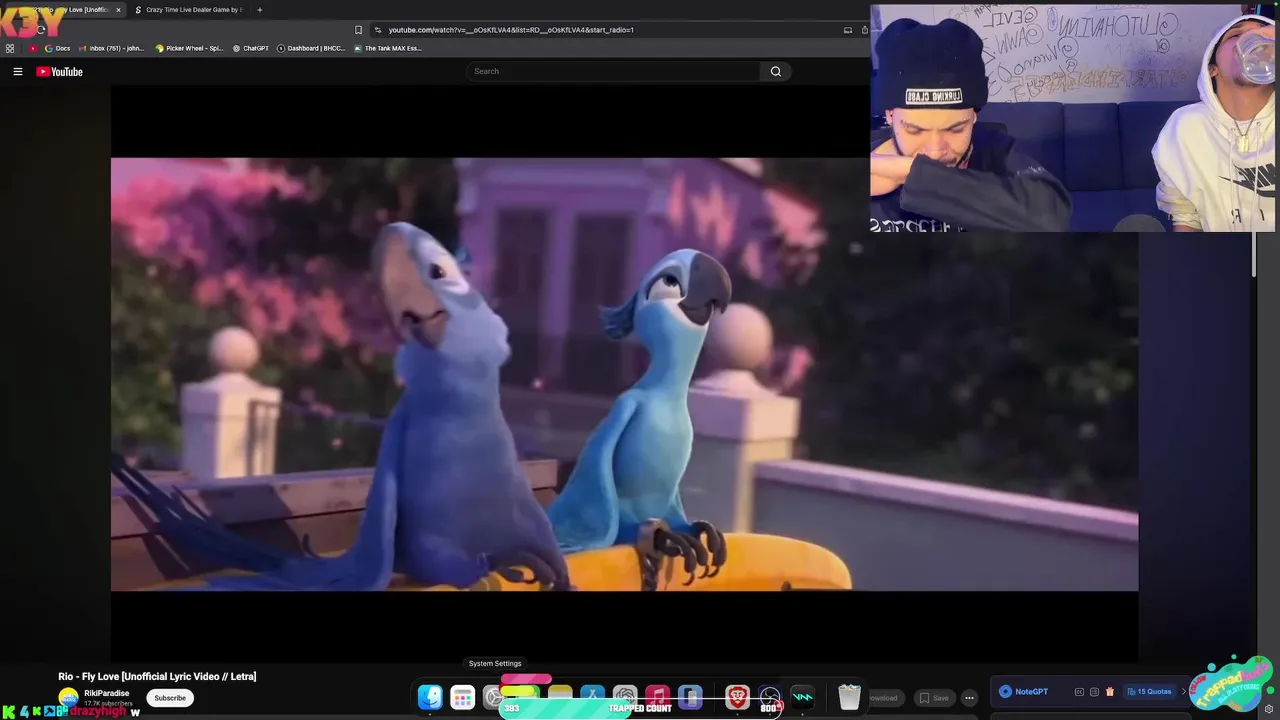Reload the page with the refresh icon
The height and width of the screenshot is (720, 1280).
tap(40, 30)
